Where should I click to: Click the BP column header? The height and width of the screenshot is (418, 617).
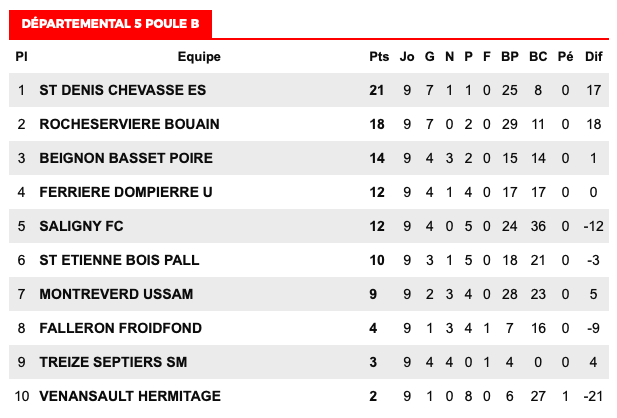(510, 57)
